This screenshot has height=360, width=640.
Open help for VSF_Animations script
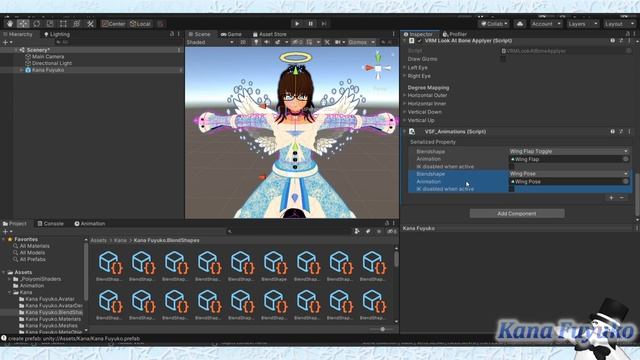tap(613, 131)
